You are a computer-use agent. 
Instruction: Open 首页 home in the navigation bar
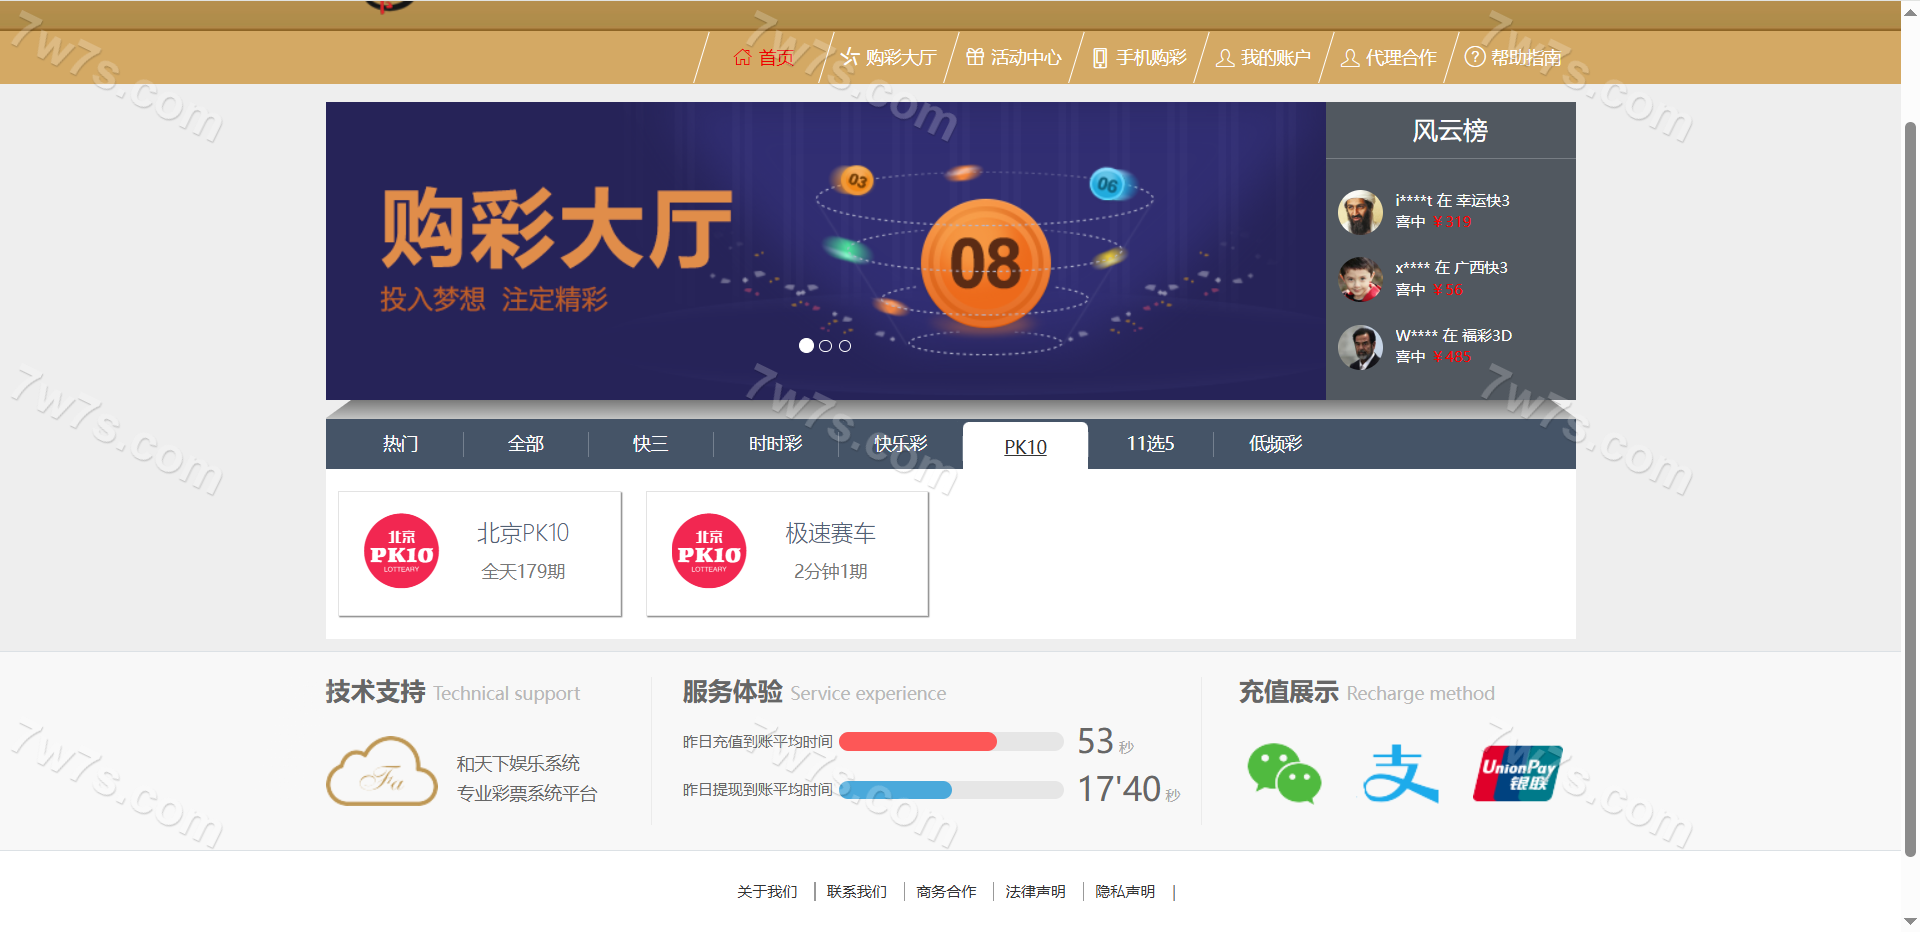[764, 58]
